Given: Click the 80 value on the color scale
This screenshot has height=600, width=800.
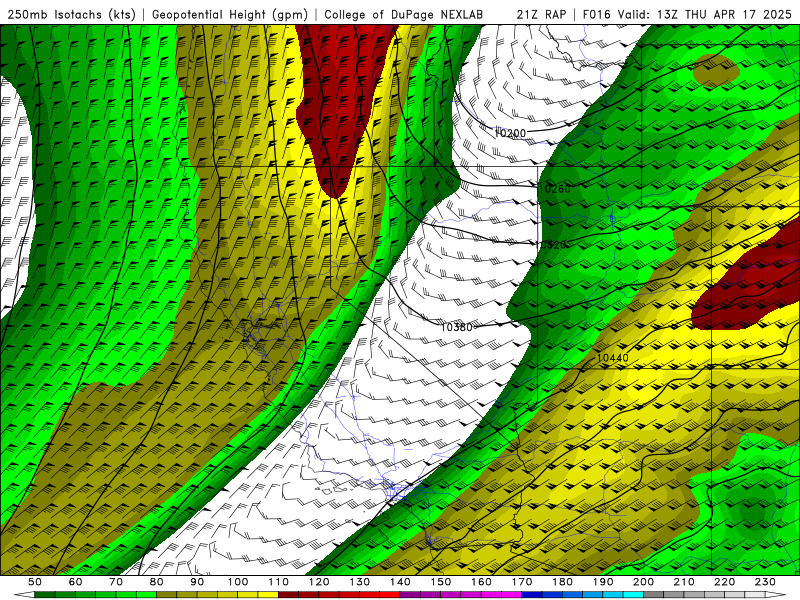Looking at the screenshot, I should pyautogui.click(x=157, y=582).
